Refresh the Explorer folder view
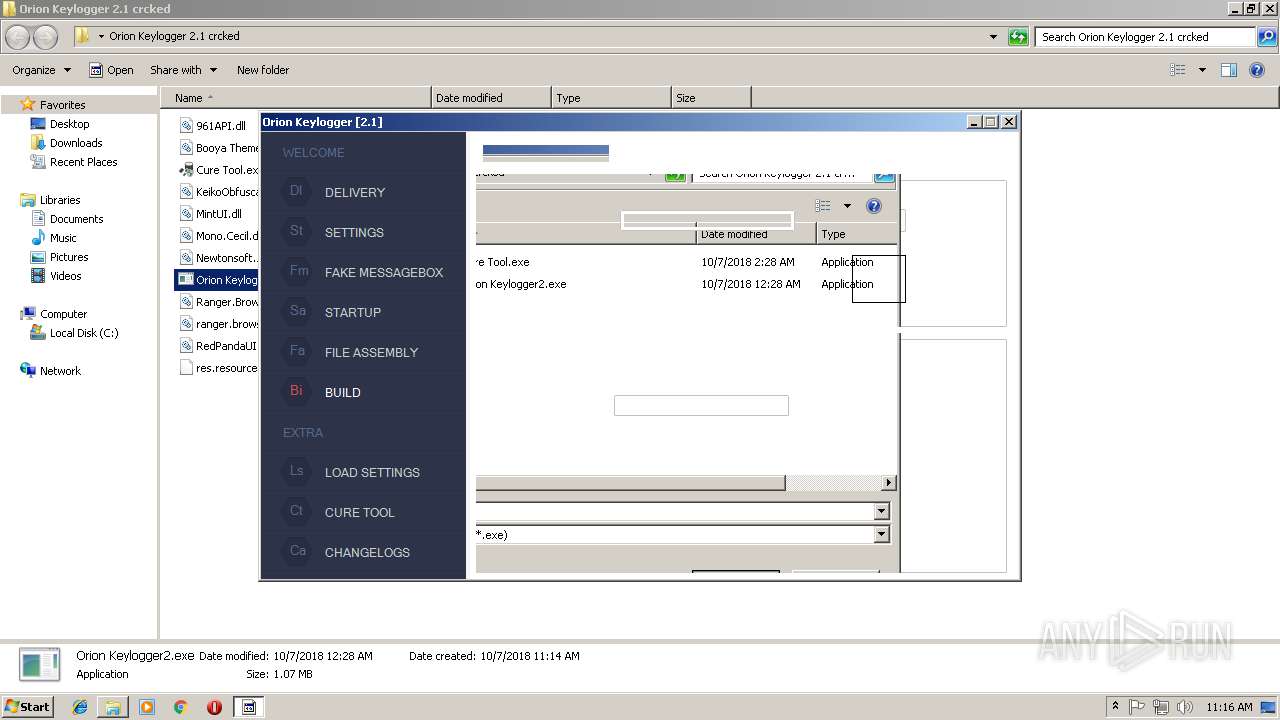This screenshot has width=1280, height=720. (1018, 37)
